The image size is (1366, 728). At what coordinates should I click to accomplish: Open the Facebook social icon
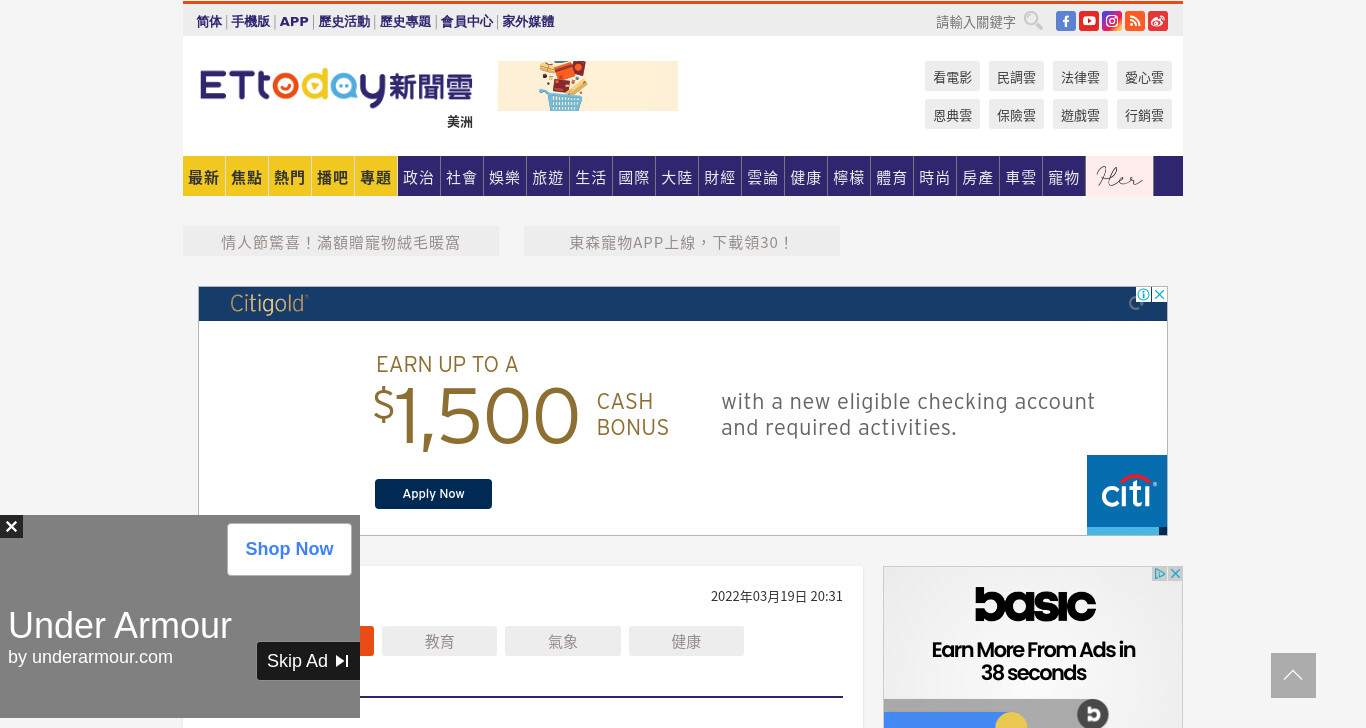[1066, 21]
